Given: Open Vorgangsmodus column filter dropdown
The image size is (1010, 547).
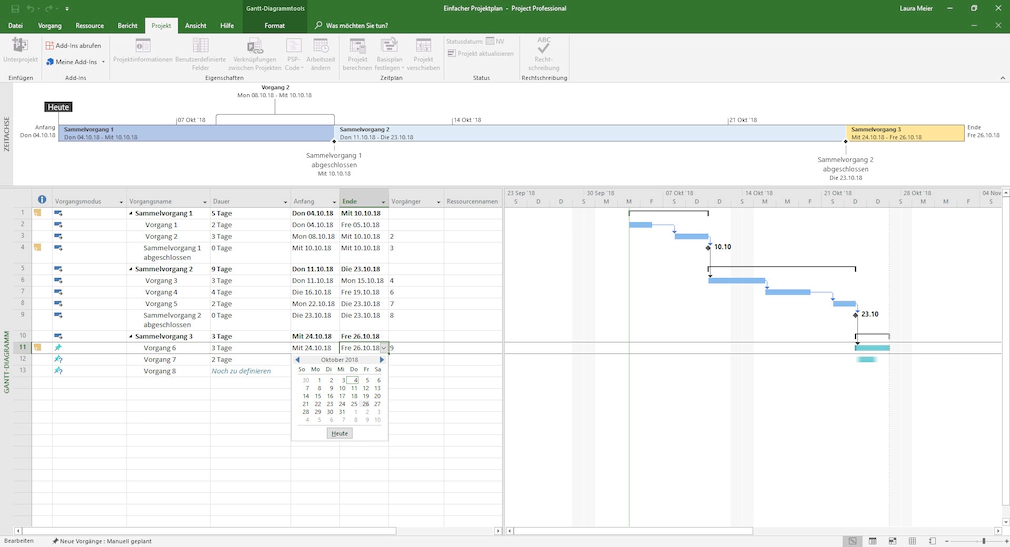Looking at the screenshot, I should [121, 202].
